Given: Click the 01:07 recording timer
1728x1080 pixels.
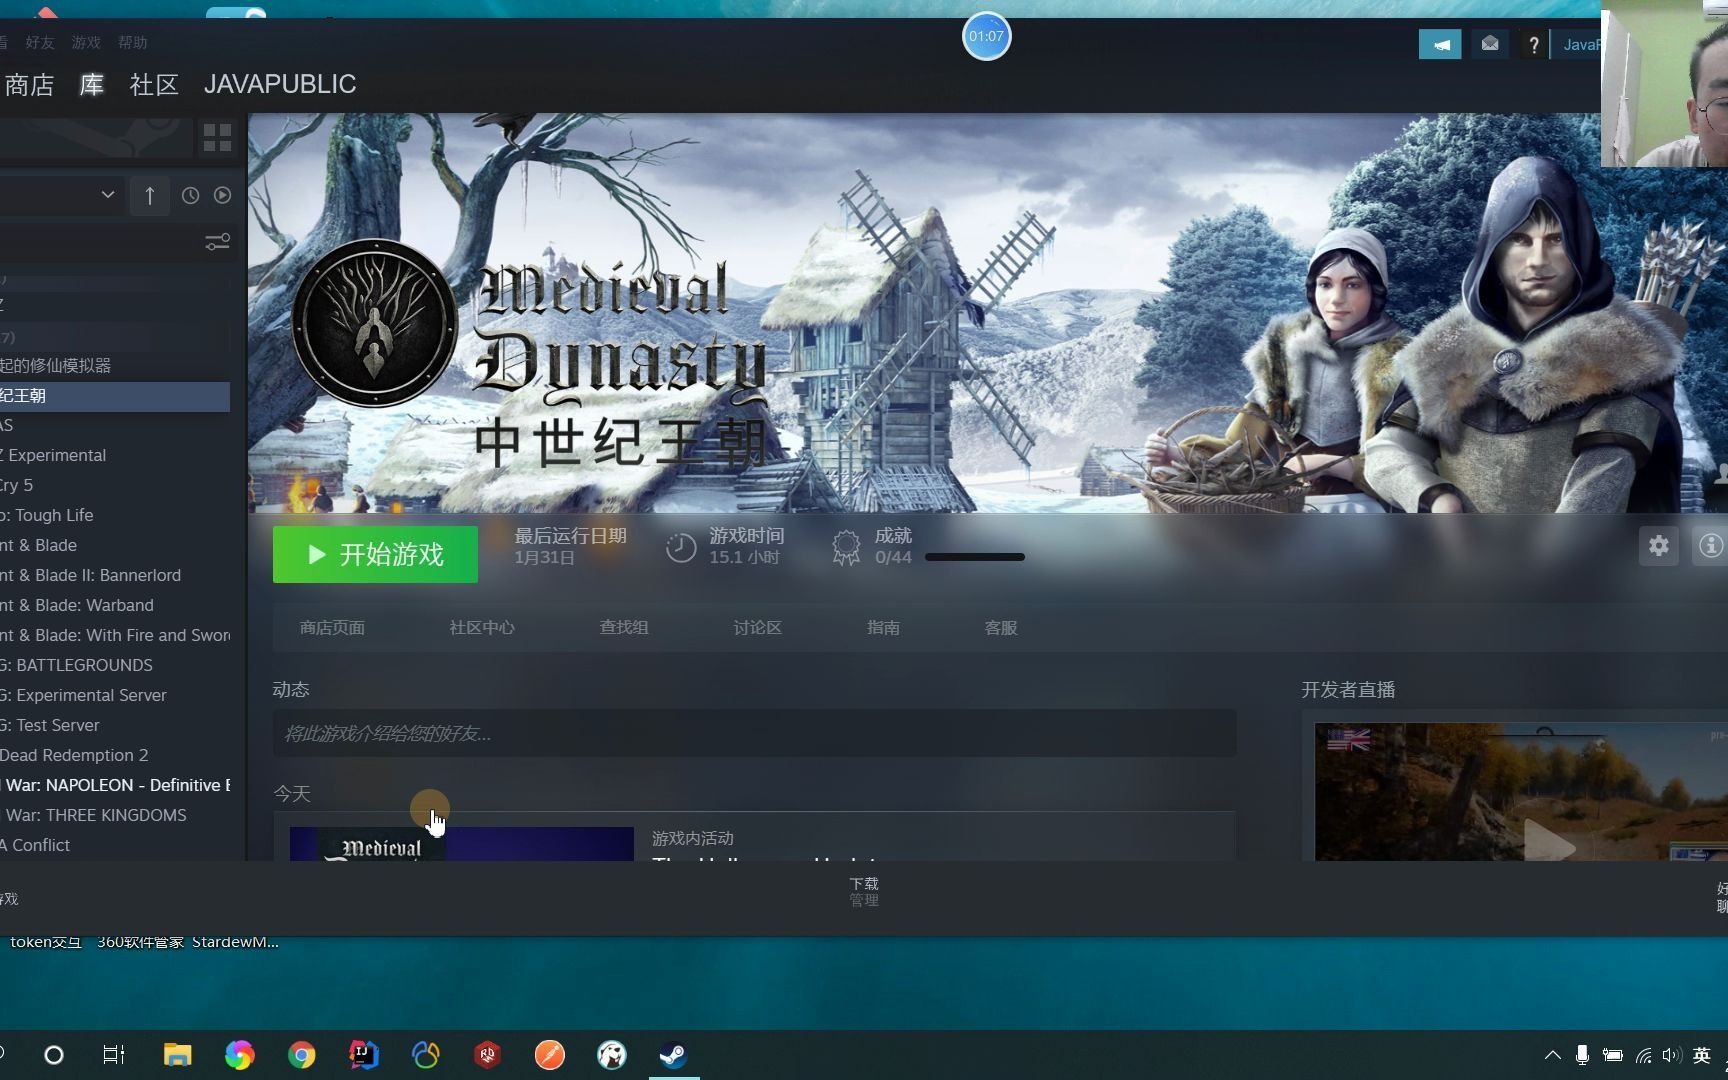Looking at the screenshot, I should pyautogui.click(x=986, y=36).
